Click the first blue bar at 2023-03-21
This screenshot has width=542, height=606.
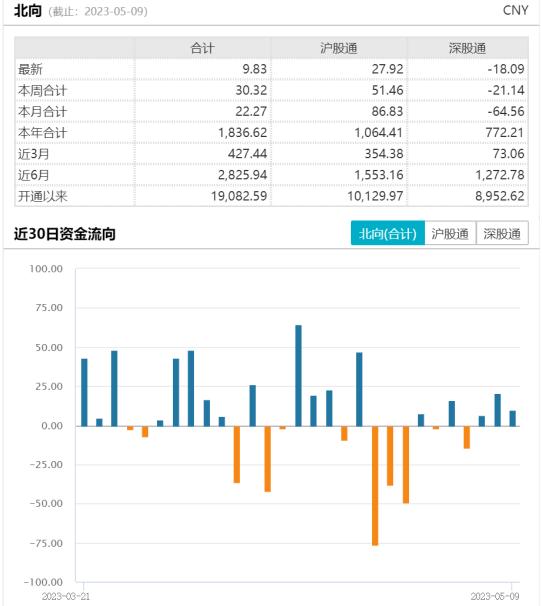tap(84, 392)
